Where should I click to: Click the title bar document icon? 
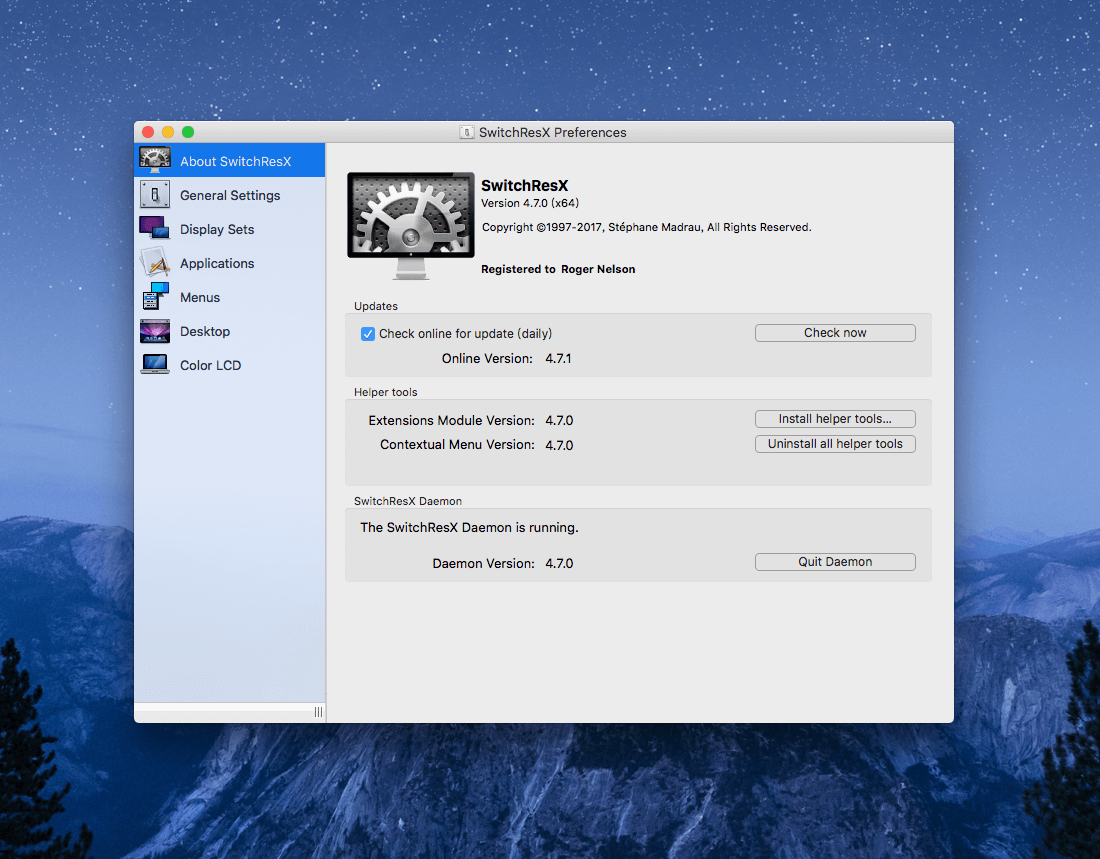click(x=467, y=132)
